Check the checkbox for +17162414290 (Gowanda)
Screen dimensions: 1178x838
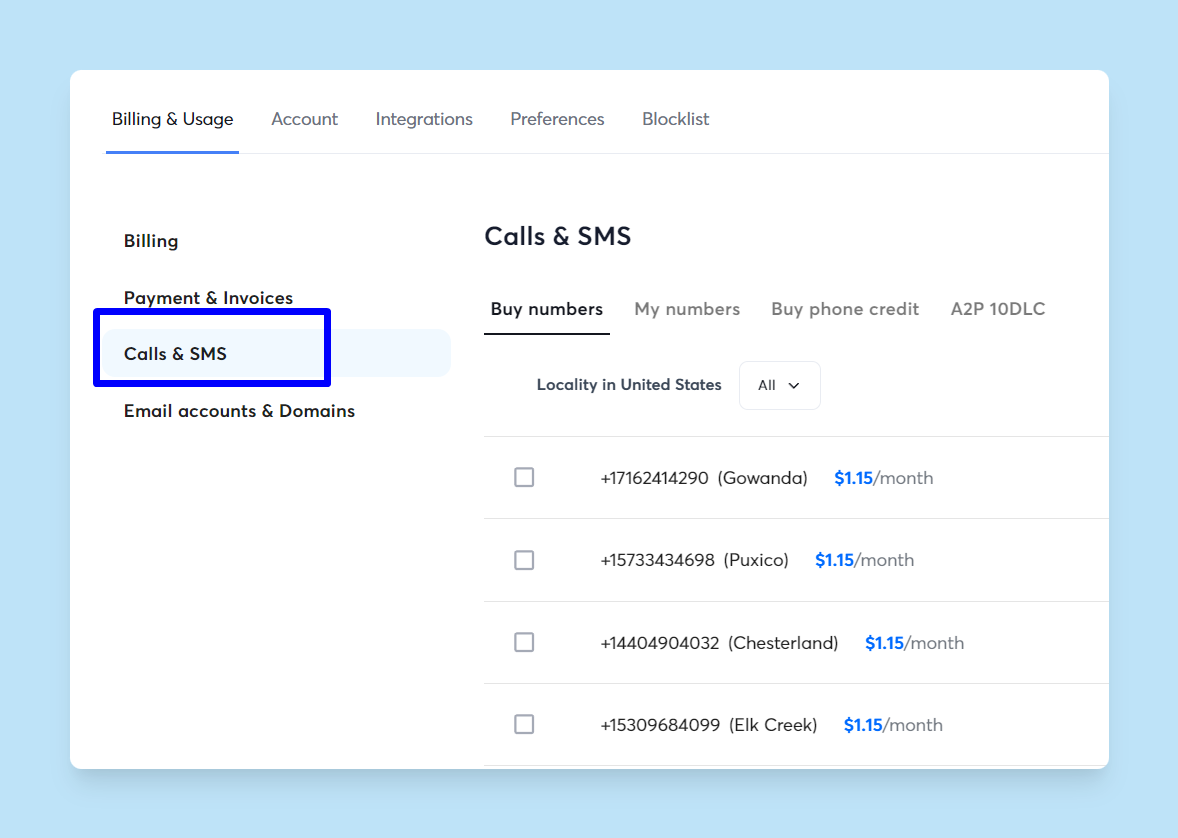click(x=524, y=477)
